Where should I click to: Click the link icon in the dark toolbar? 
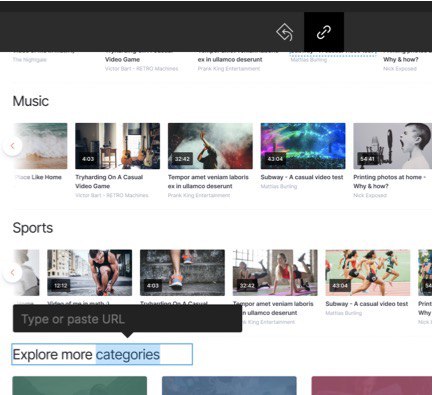pyautogui.click(x=324, y=32)
